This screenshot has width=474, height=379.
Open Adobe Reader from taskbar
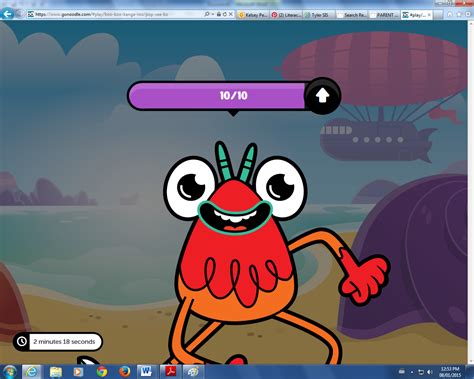pyautogui.click(x=170, y=371)
